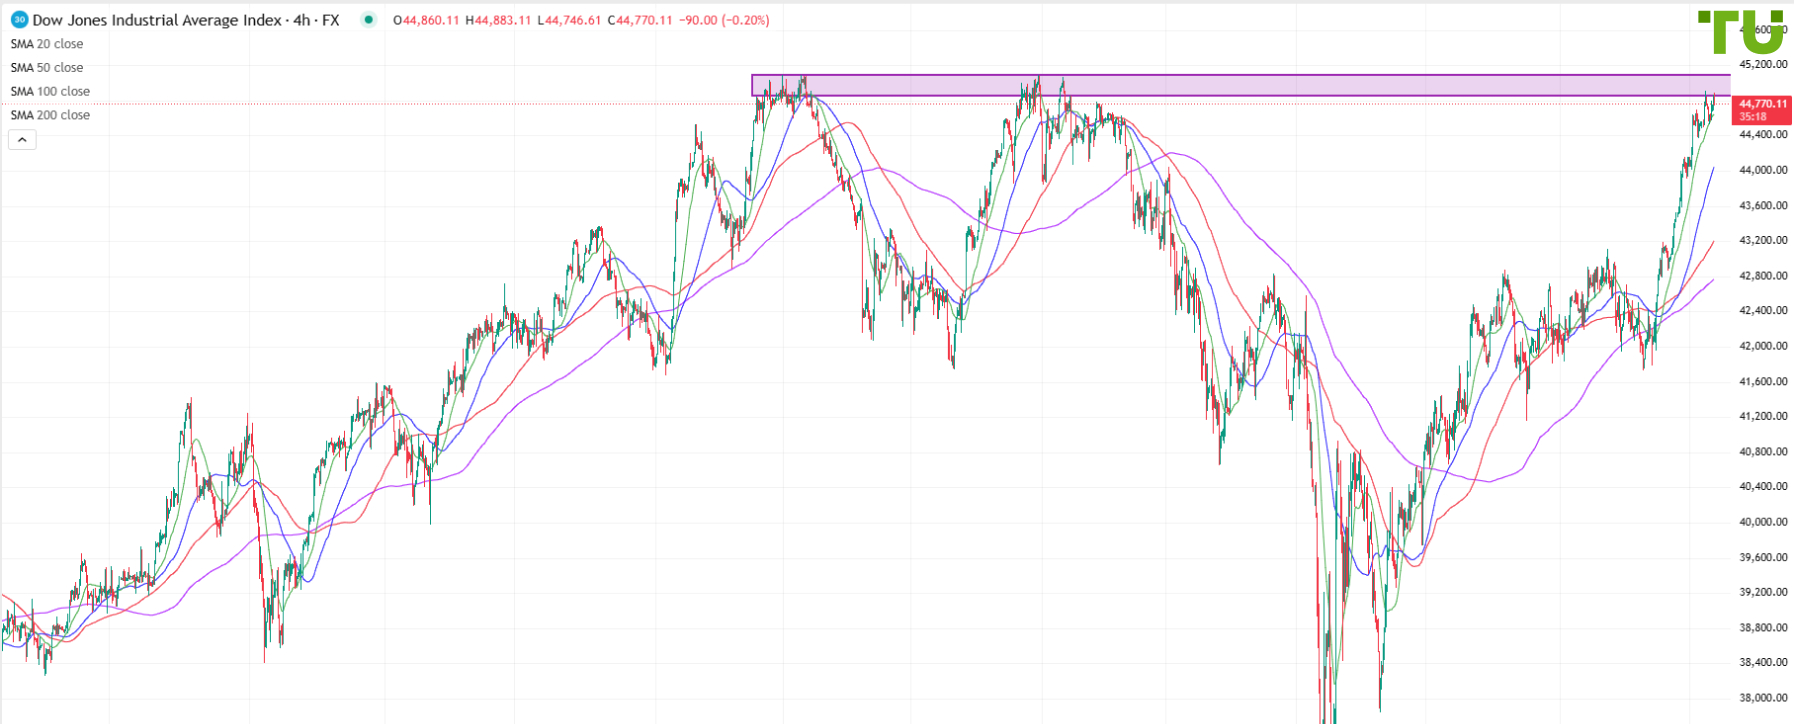This screenshot has height=724, width=1794.
Task: Select the SMA 200 close indicator legend
Action: (x=50, y=115)
